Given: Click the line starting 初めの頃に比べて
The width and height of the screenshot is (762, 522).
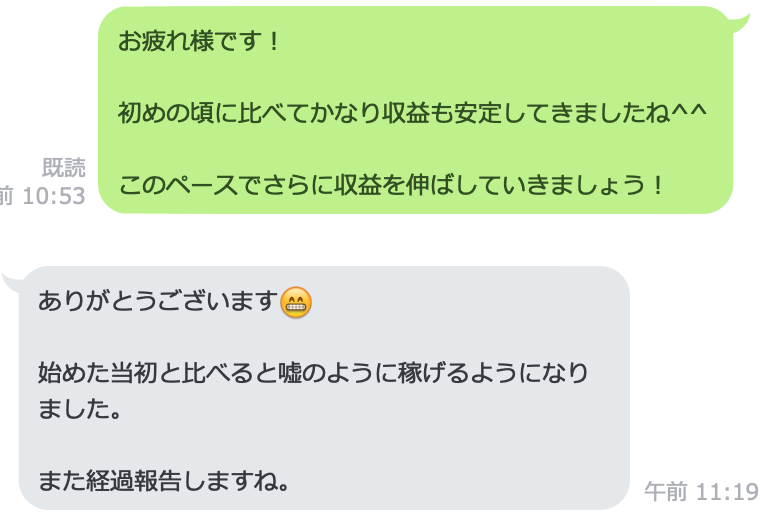Looking at the screenshot, I should (x=413, y=113).
